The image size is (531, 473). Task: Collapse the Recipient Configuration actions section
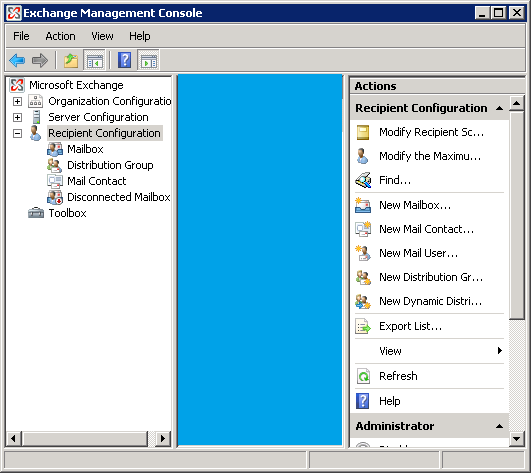[x=499, y=108]
